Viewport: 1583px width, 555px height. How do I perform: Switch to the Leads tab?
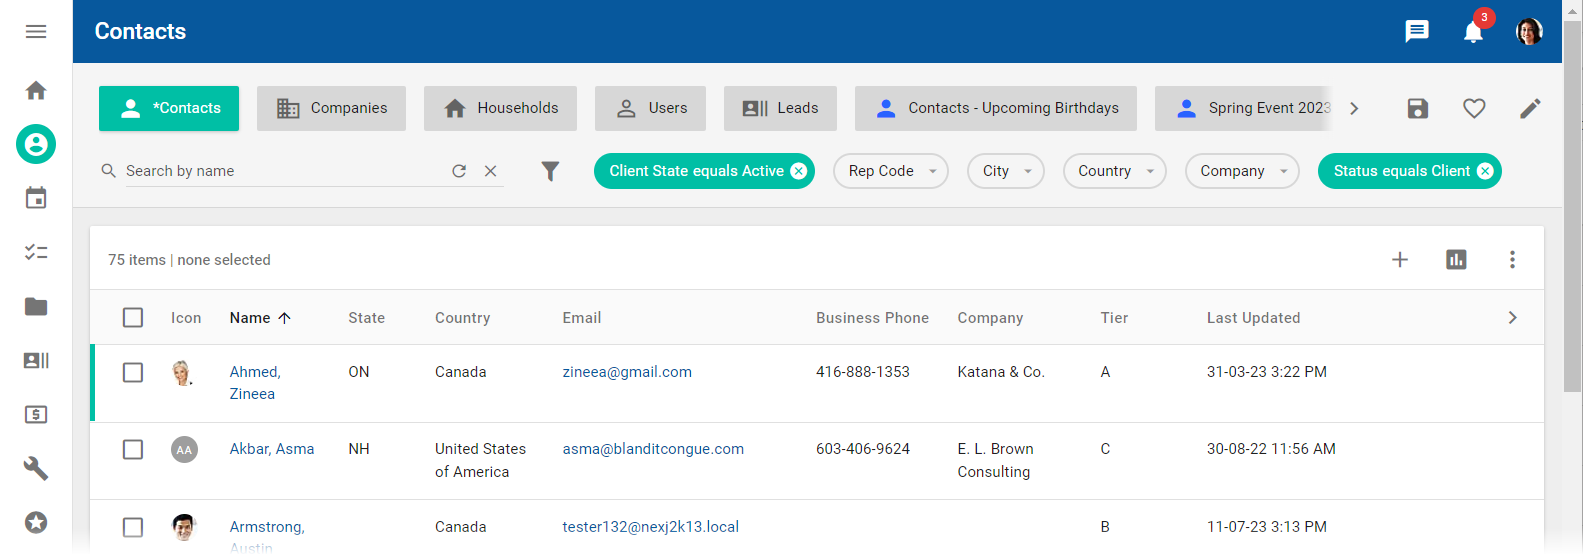[780, 108]
